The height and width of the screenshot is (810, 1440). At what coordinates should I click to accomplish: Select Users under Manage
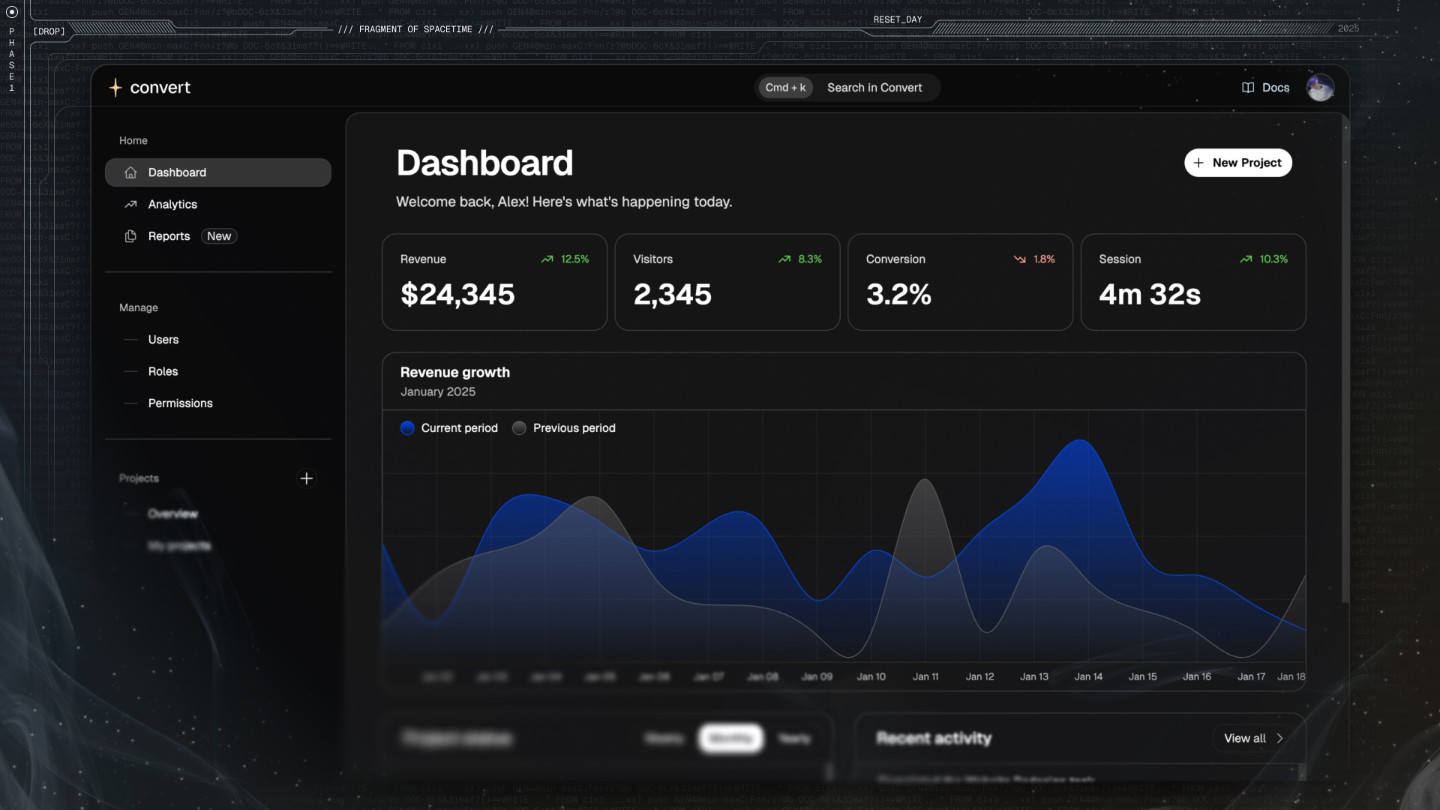click(x=163, y=340)
